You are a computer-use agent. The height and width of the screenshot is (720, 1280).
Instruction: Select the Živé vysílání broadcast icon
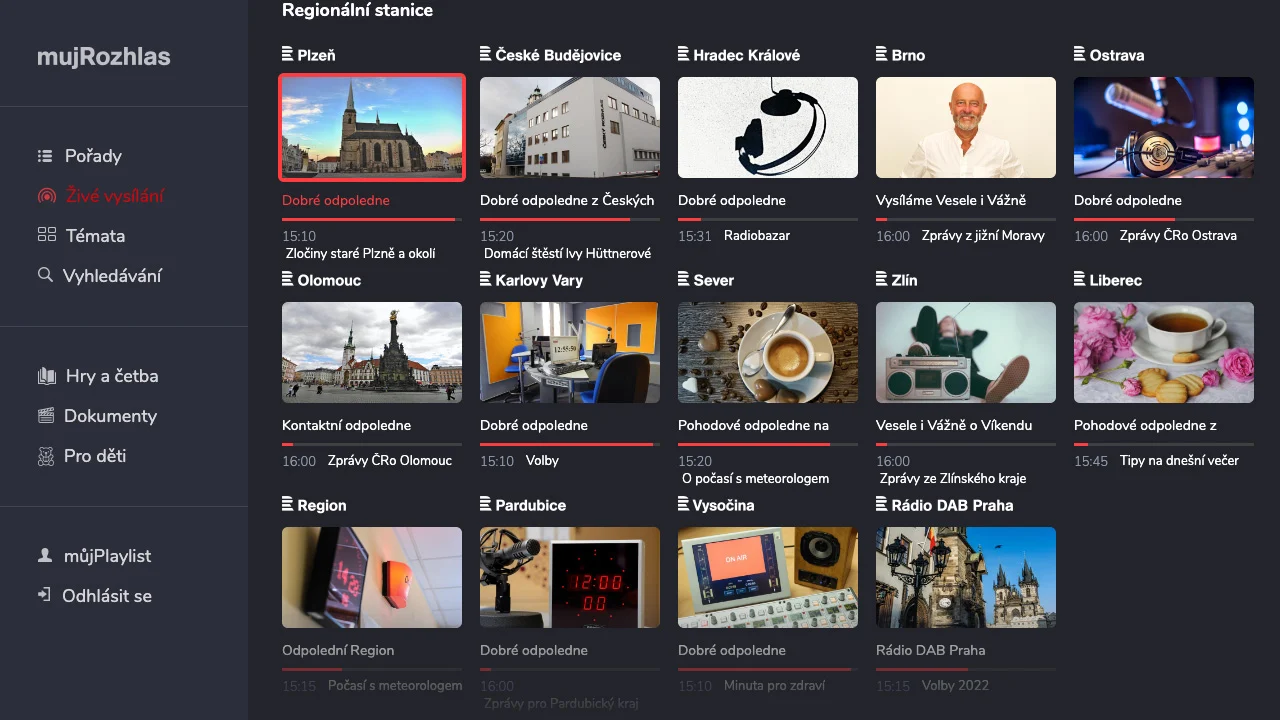point(44,196)
